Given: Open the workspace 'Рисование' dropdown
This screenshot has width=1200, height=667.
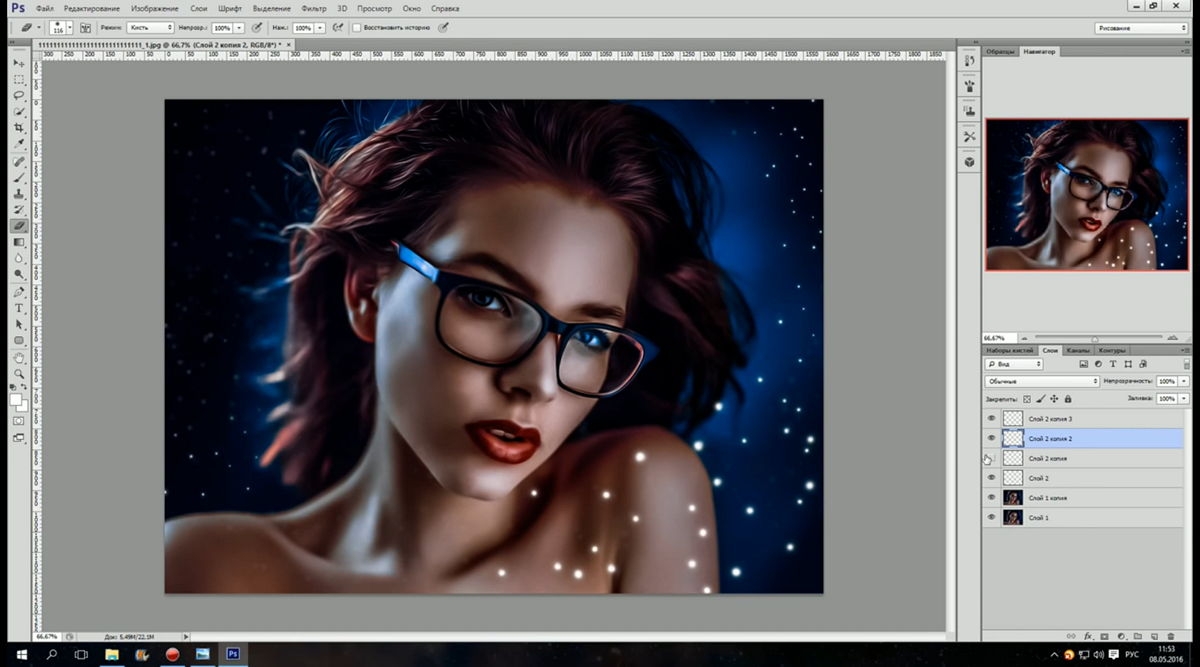Looking at the screenshot, I should click(1140, 28).
